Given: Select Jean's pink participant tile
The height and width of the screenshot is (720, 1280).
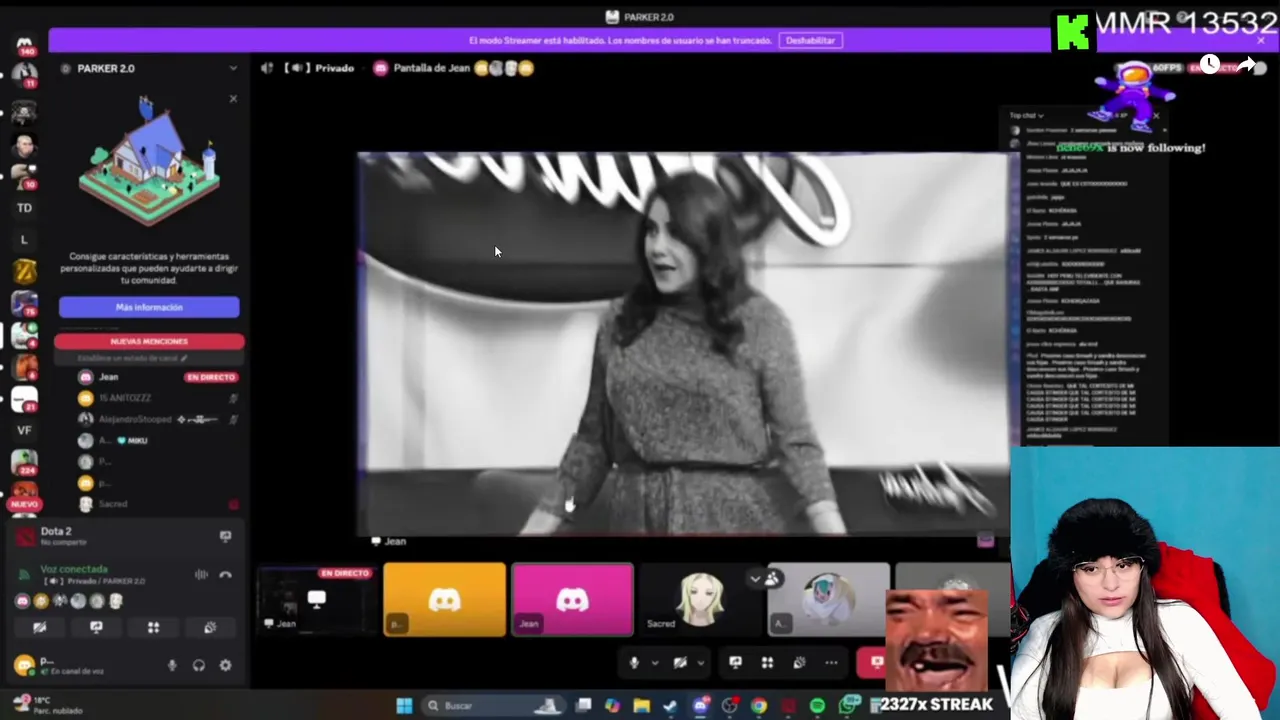Looking at the screenshot, I should point(572,599).
